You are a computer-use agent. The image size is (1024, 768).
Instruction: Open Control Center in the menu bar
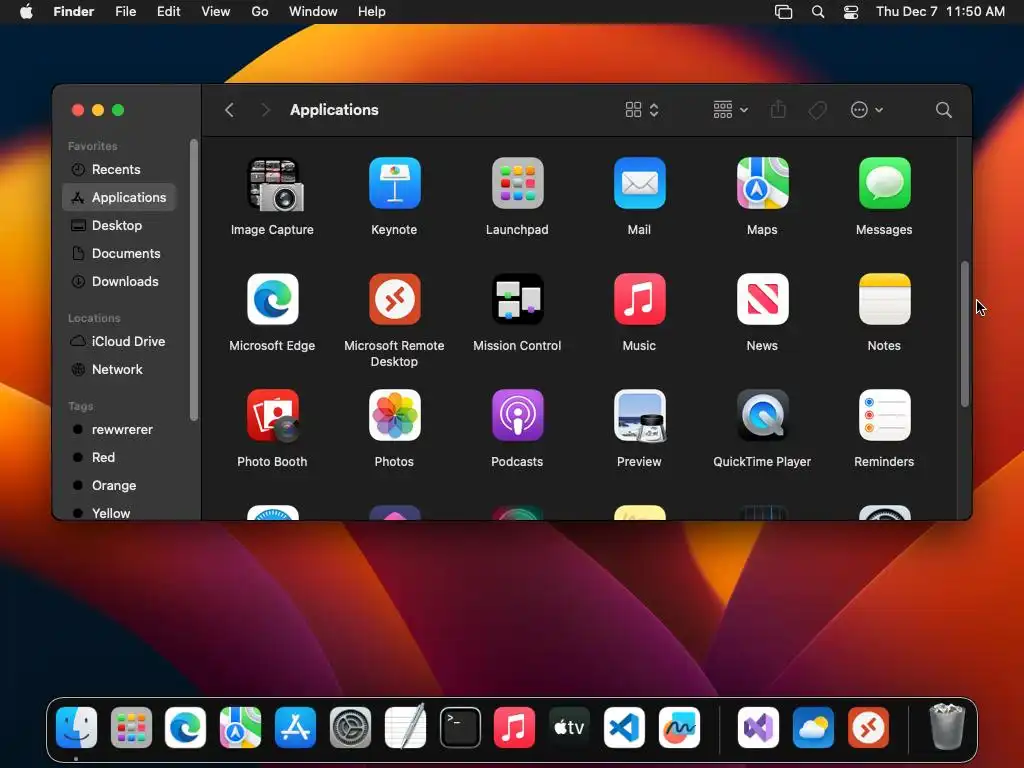(850, 12)
